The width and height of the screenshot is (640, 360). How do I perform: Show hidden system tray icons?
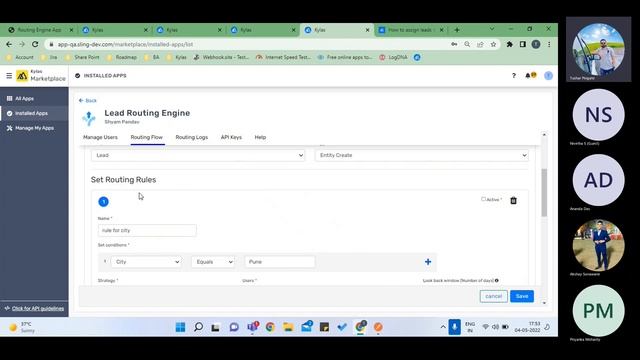coord(443,327)
